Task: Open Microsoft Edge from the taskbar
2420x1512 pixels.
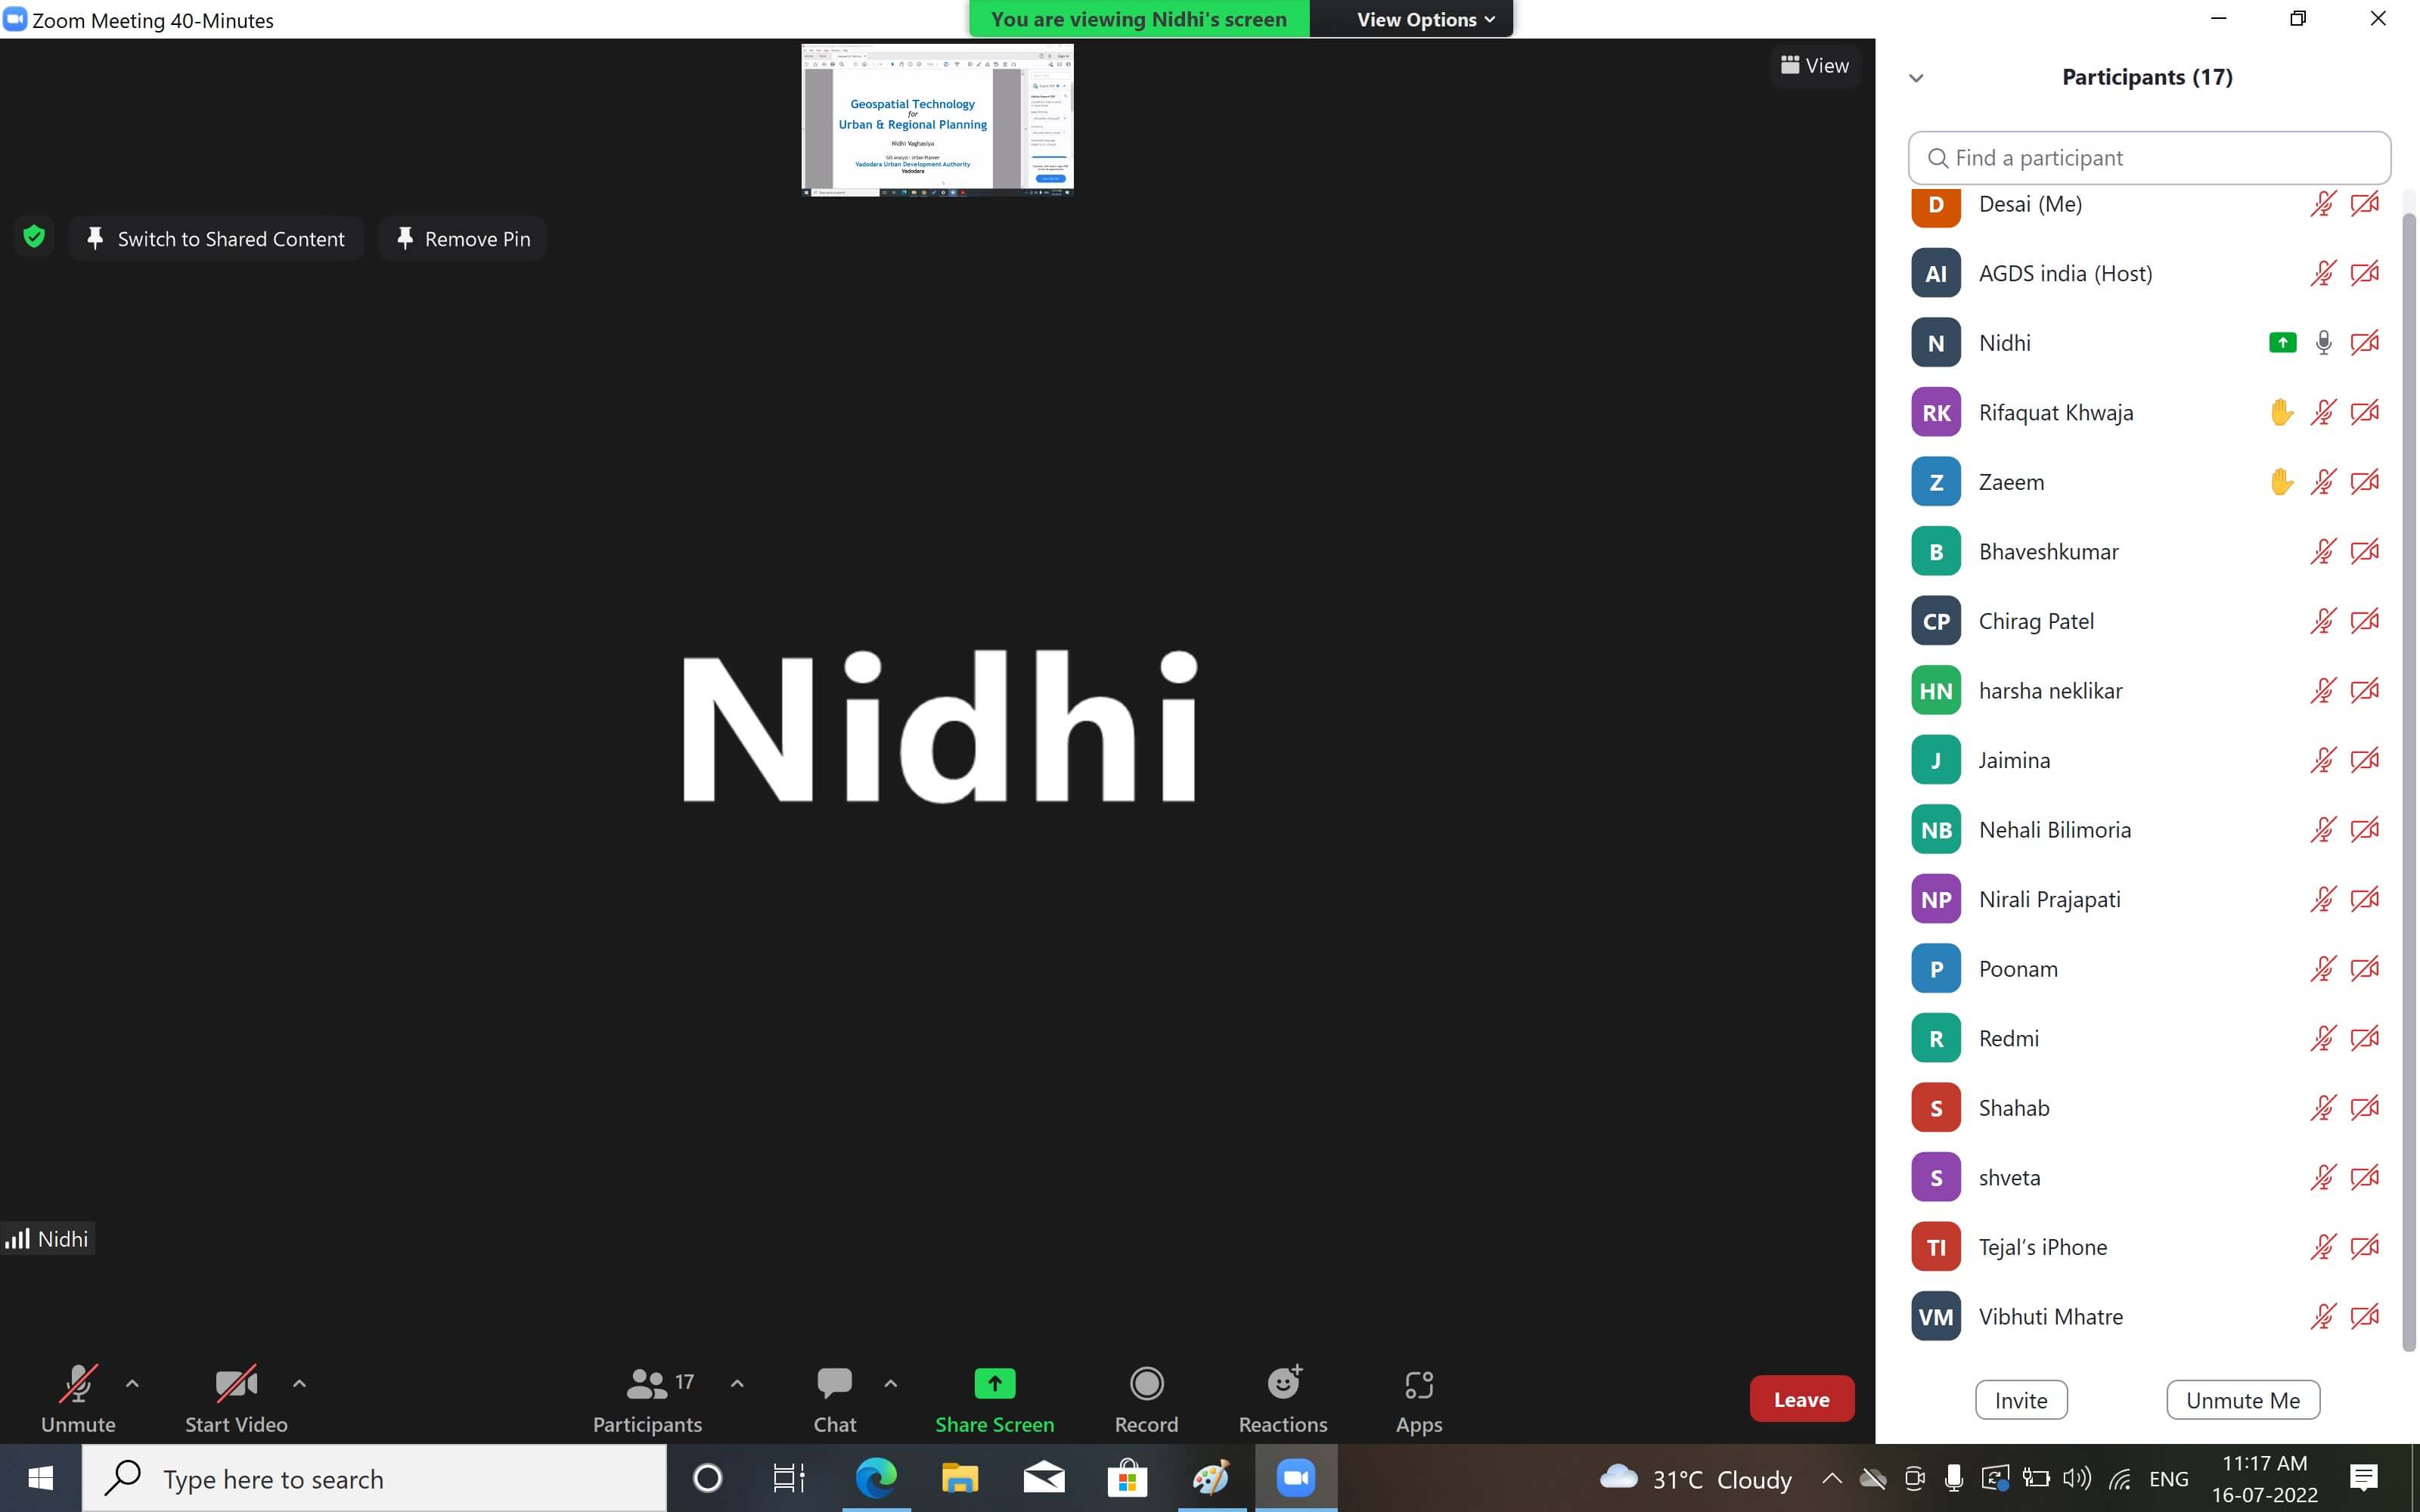Action: tap(875, 1478)
